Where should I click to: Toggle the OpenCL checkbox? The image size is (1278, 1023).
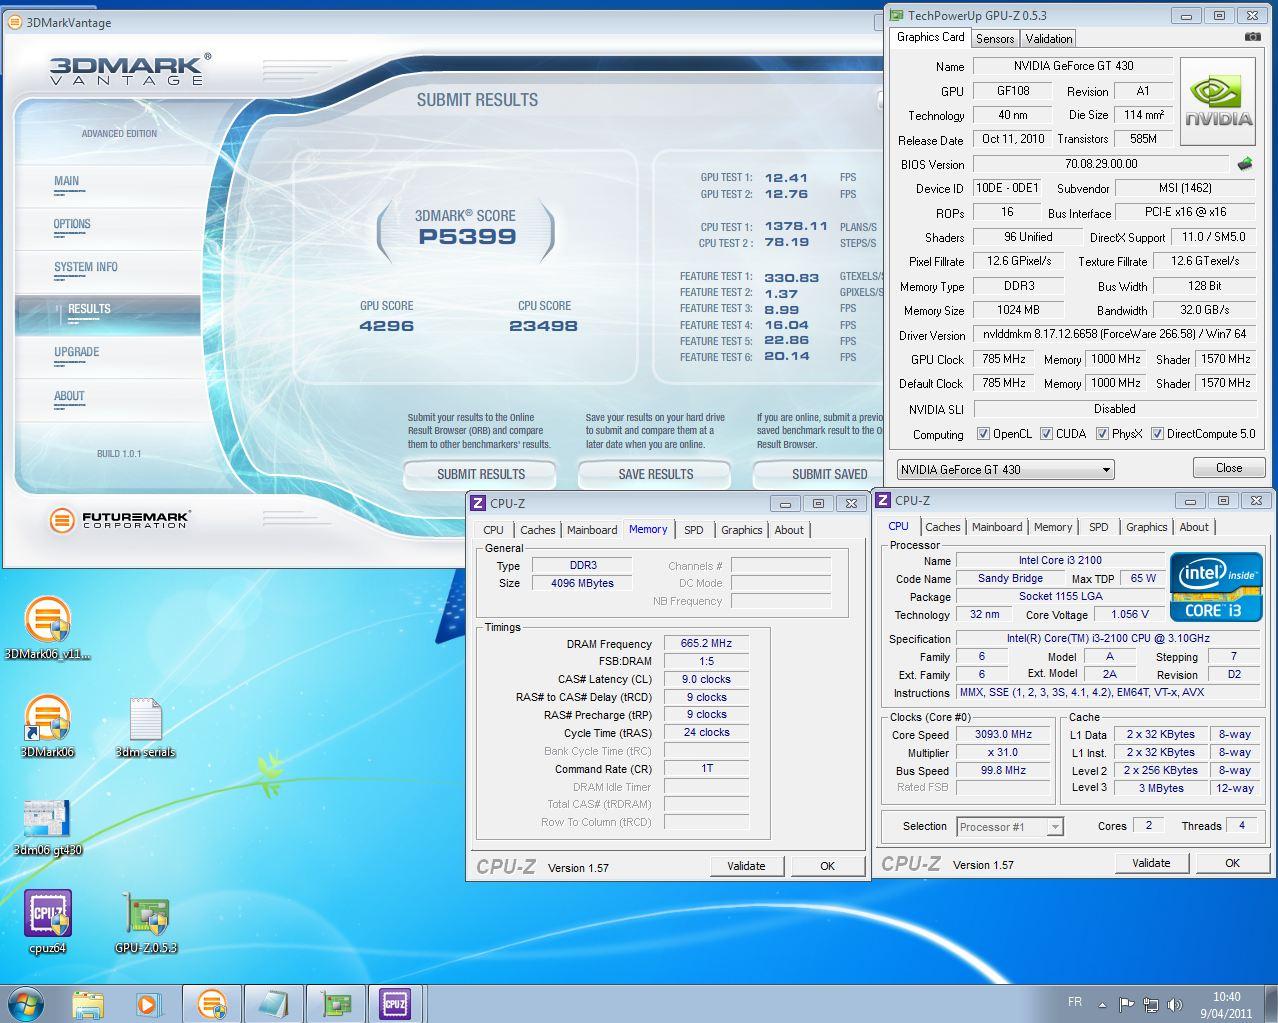click(983, 434)
